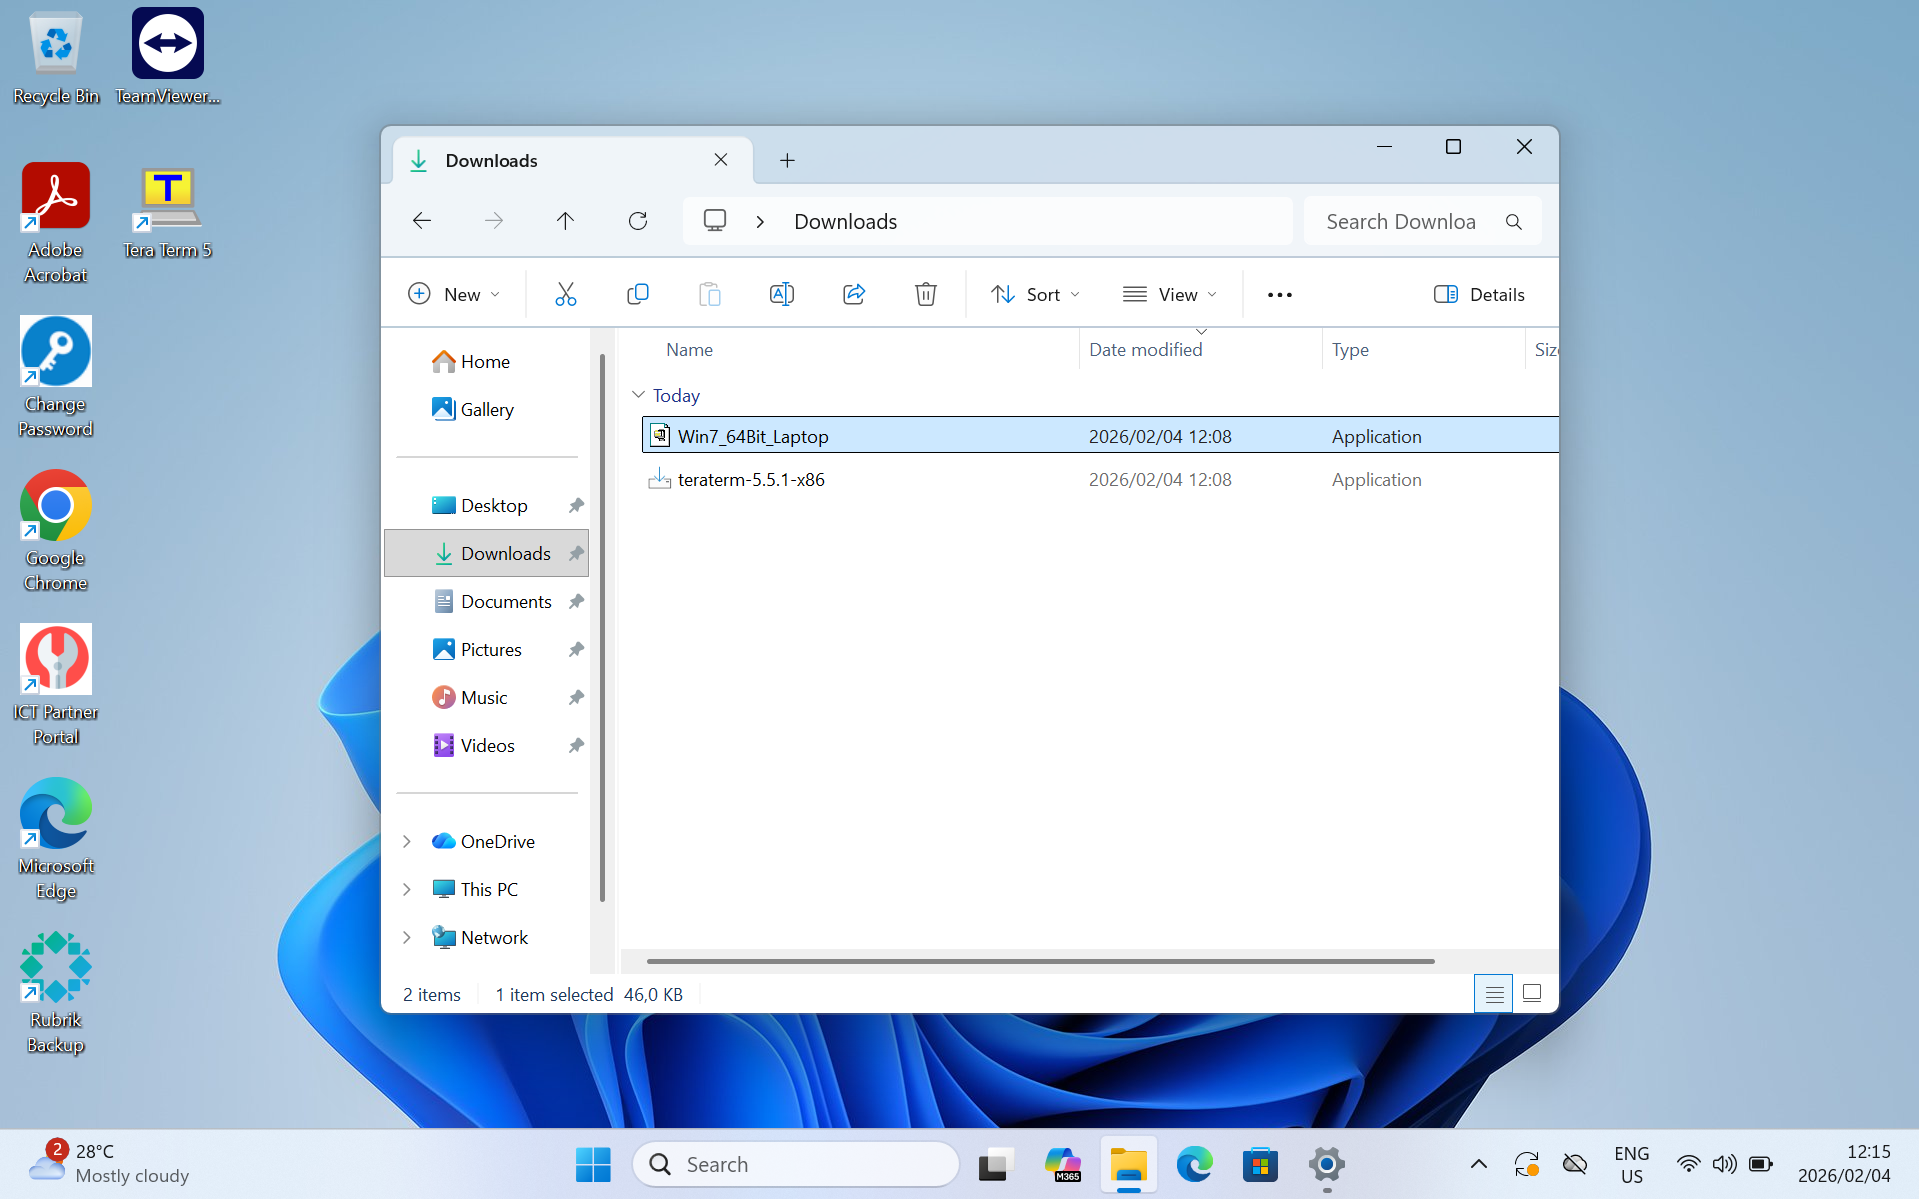This screenshot has width=1919, height=1199.
Task: Click the Rename icon in toolbar
Action: [781, 294]
